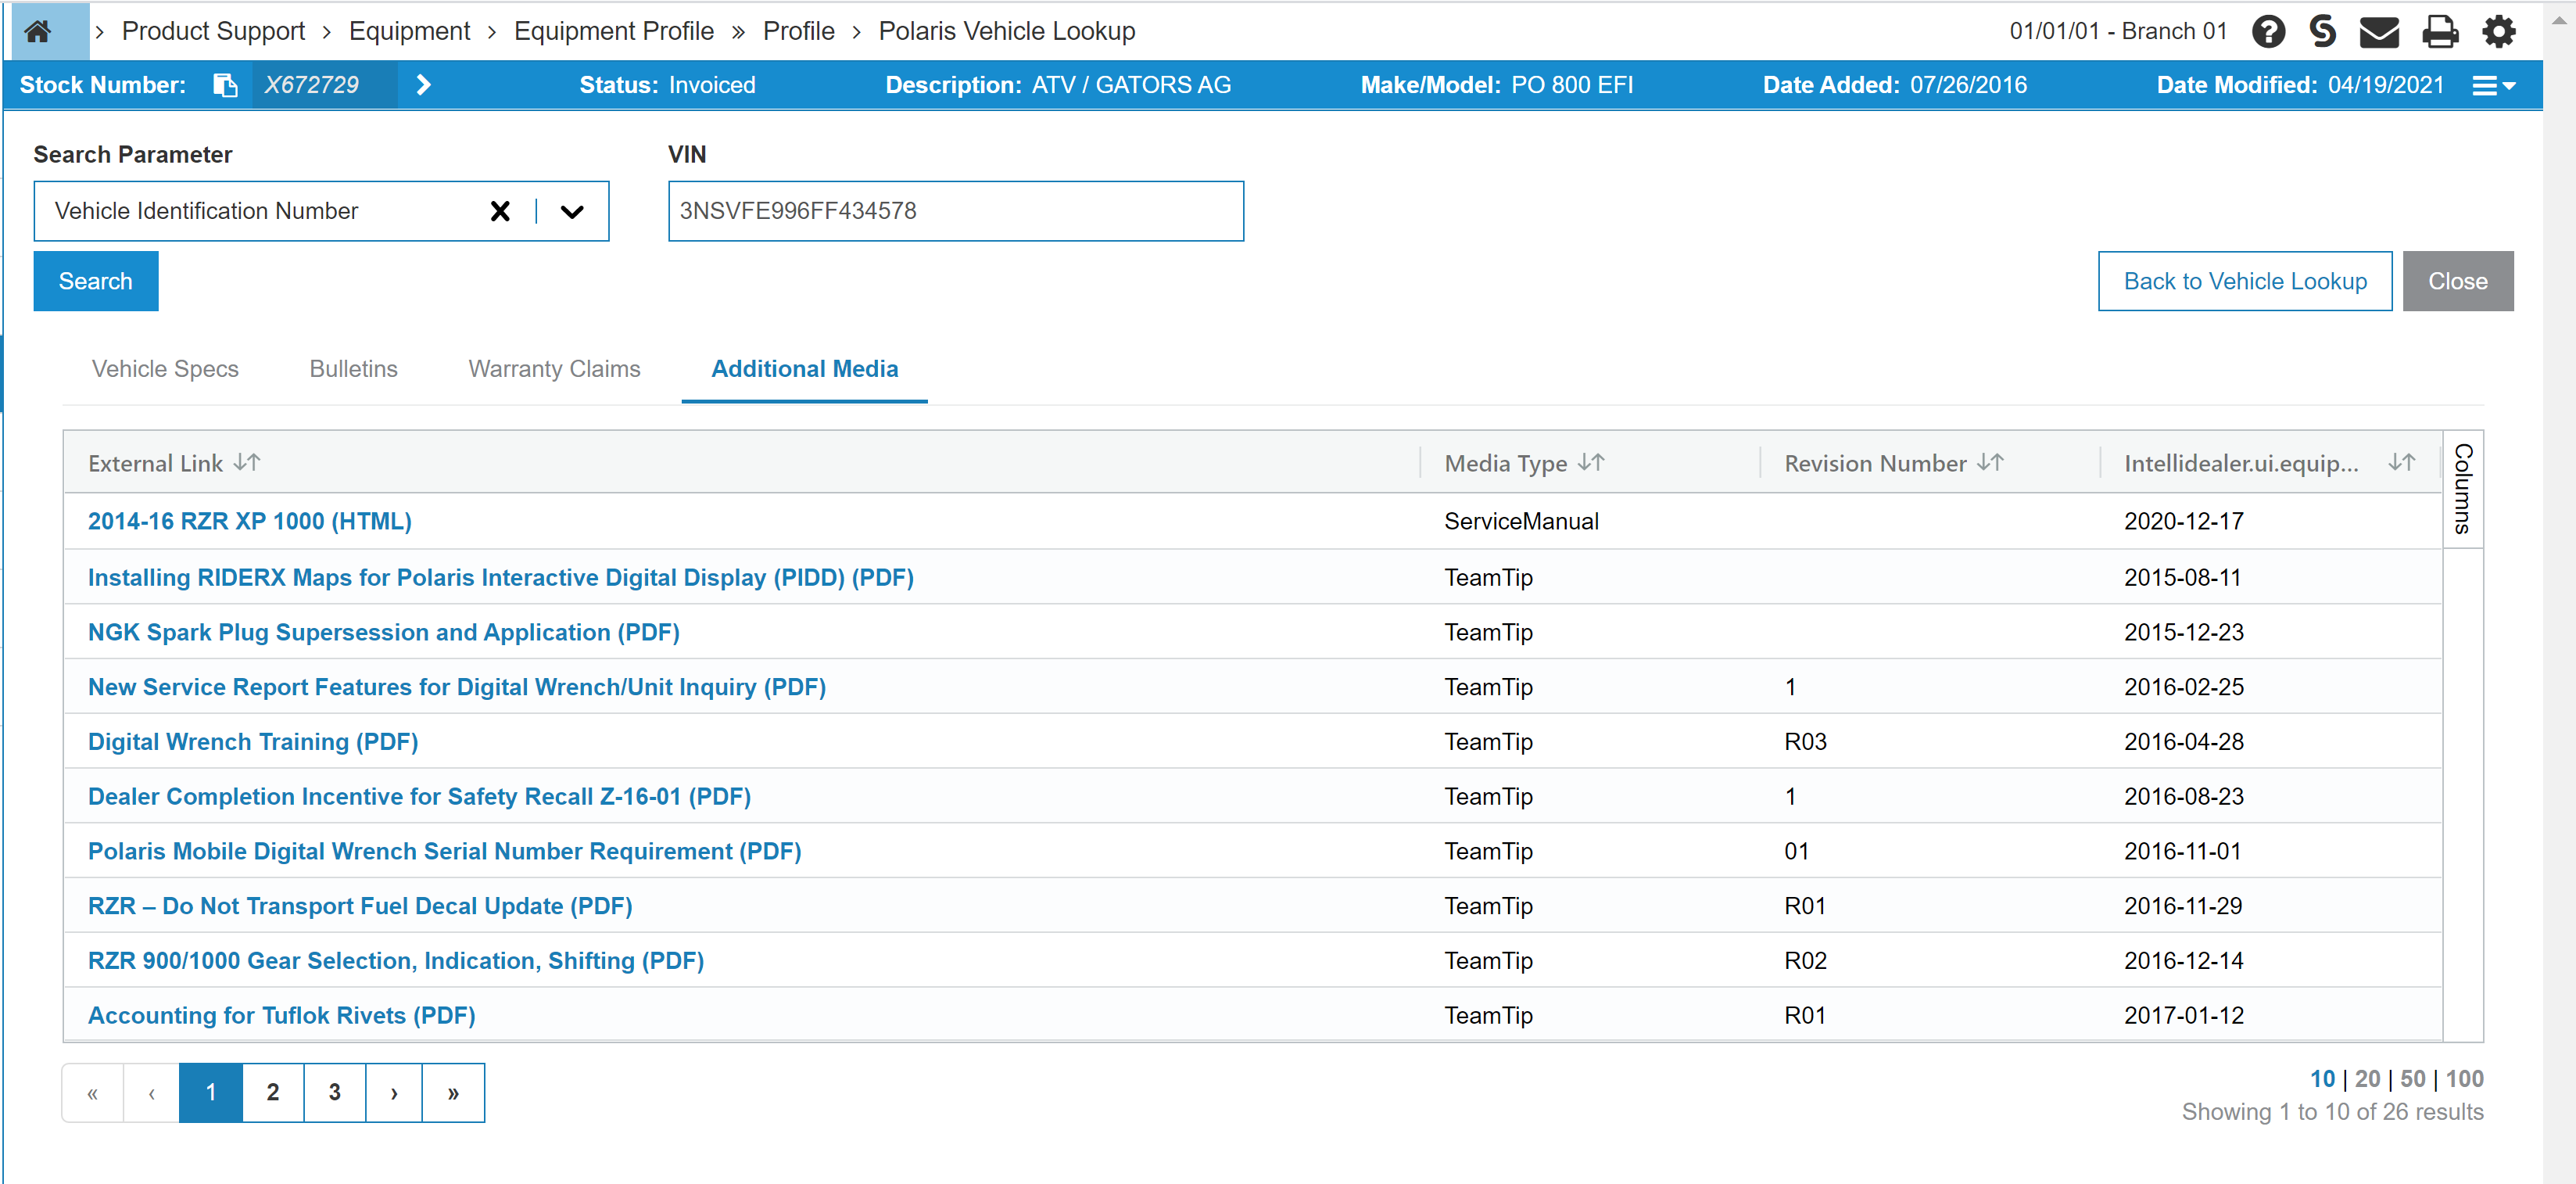This screenshot has width=2576, height=1184.
Task: Open the envelope mail icon
Action: pyautogui.click(x=2379, y=31)
